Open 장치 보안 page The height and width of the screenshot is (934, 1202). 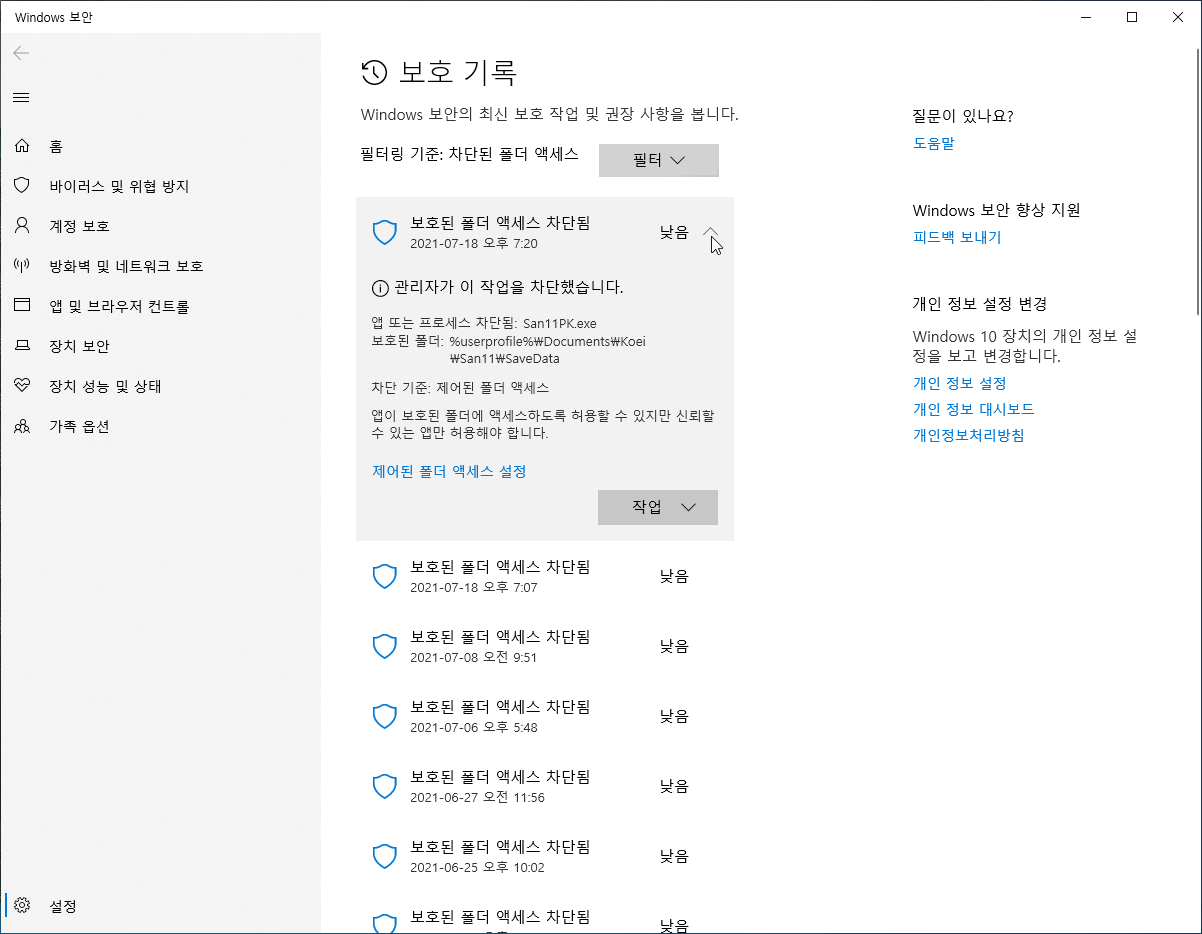(x=160, y=346)
